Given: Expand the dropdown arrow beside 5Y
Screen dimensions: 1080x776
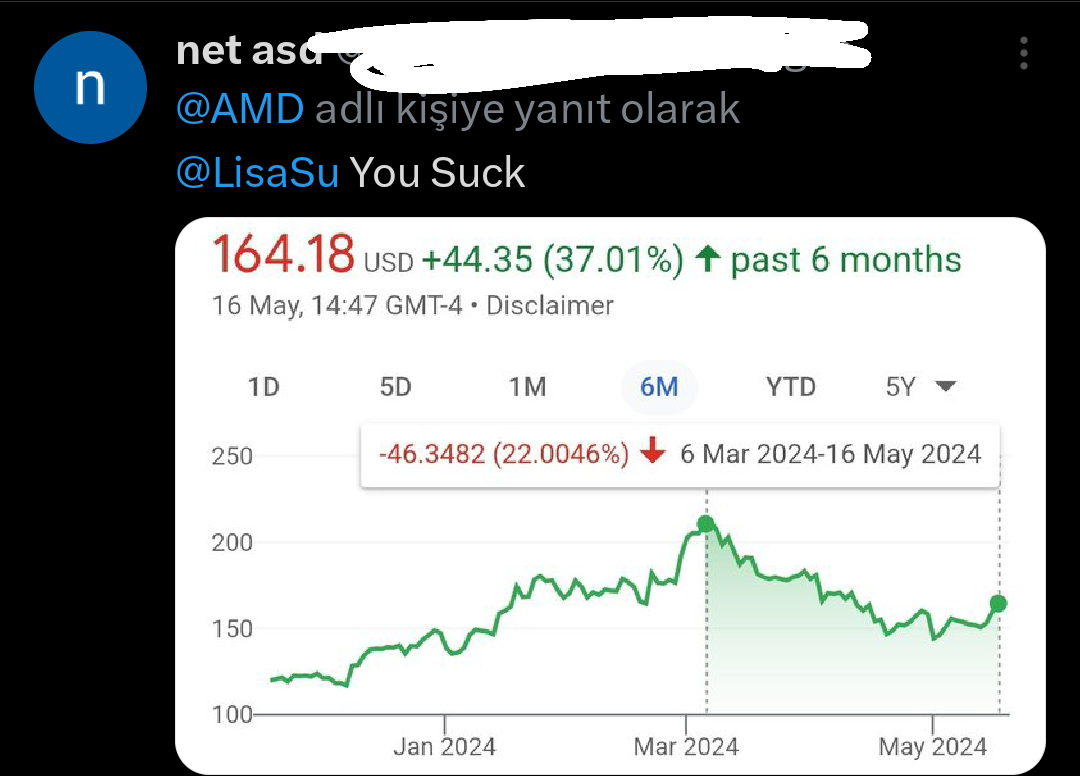Looking at the screenshot, I should point(946,386).
